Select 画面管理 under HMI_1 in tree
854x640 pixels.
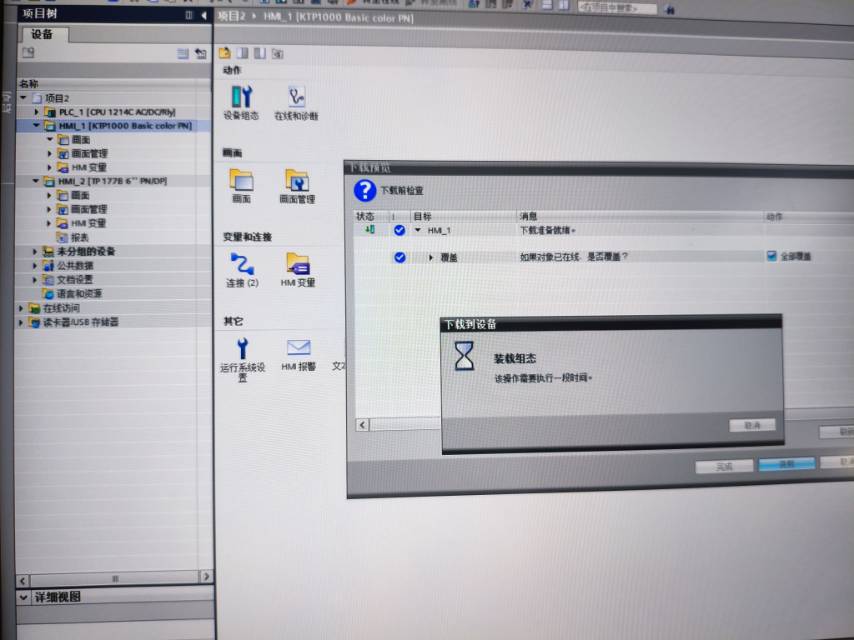point(89,154)
